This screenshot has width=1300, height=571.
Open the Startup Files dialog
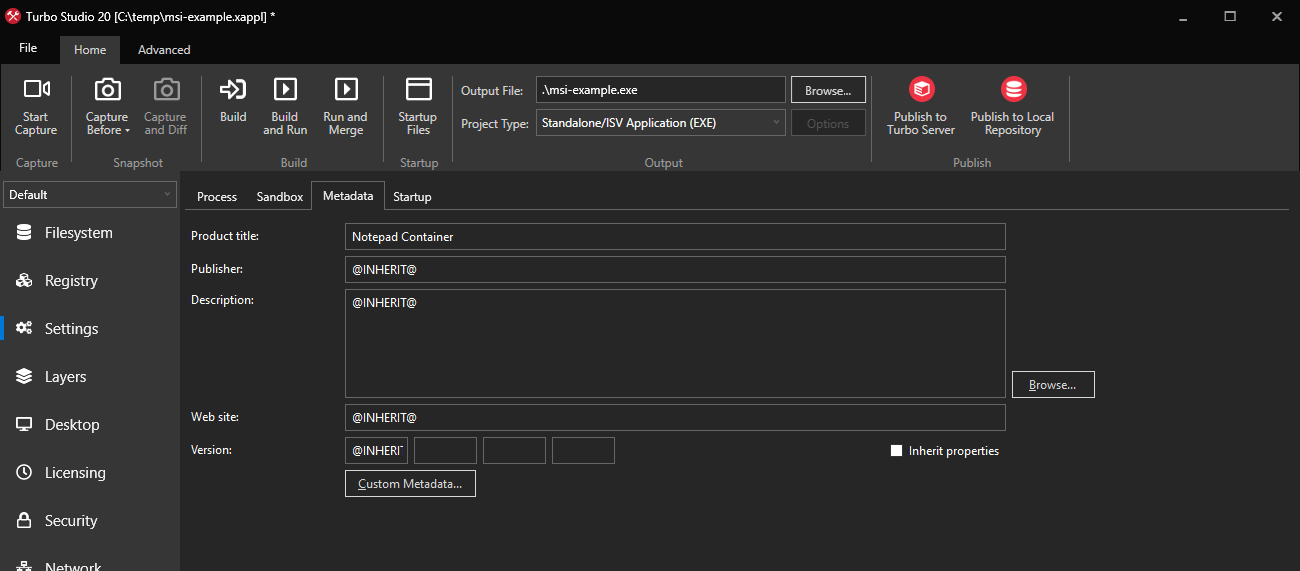(418, 106)
